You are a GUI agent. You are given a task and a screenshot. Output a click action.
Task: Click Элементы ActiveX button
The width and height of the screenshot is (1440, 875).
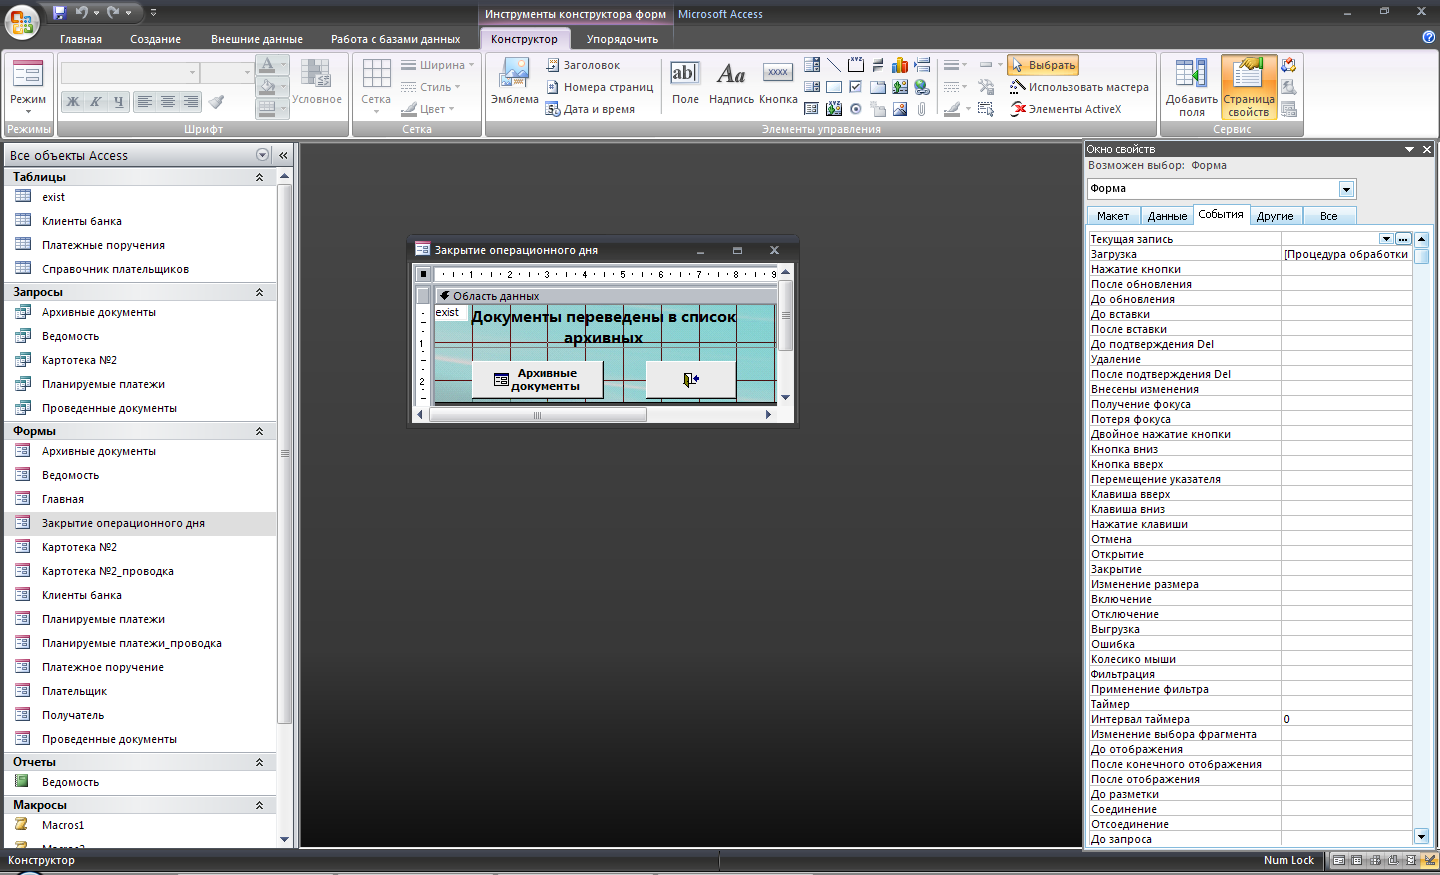(x=1066, y=109)
